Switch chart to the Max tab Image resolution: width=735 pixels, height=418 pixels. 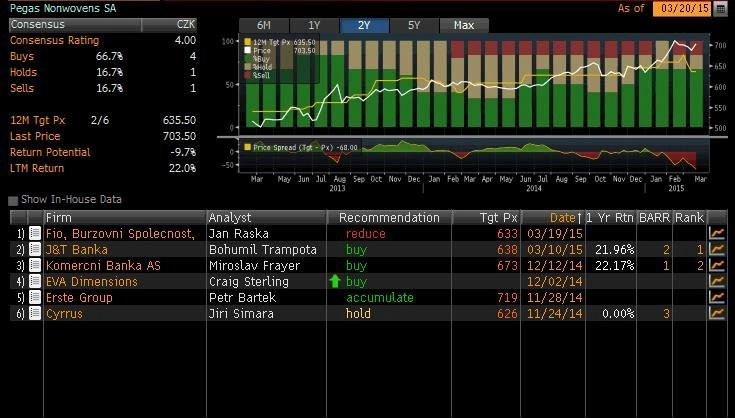[464, 25]
